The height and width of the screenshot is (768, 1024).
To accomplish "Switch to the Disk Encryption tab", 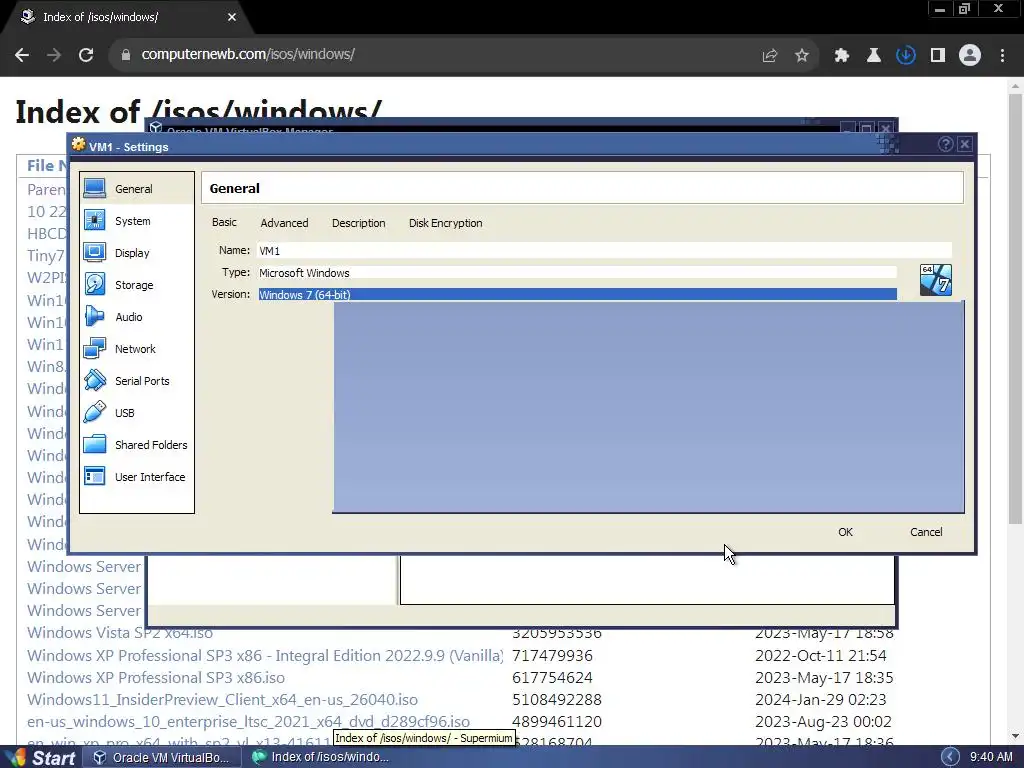I will click(445, 223).
